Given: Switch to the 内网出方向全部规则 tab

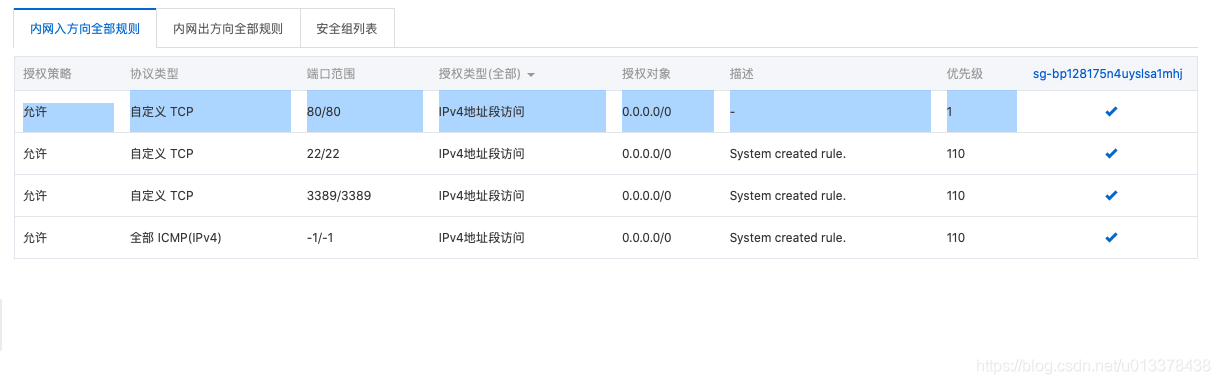Looking at the screenshot, I should click(228, 29).
